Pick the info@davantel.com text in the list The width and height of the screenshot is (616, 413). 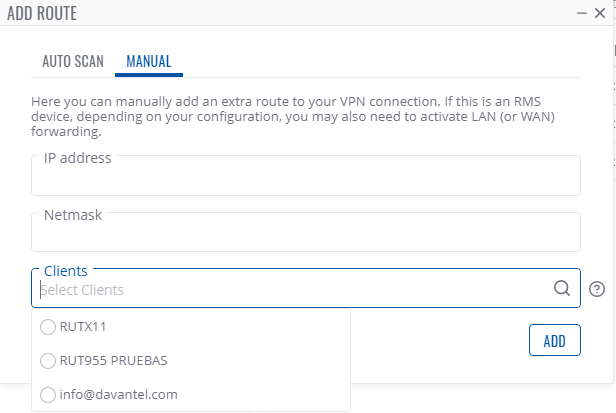(119, 395)
